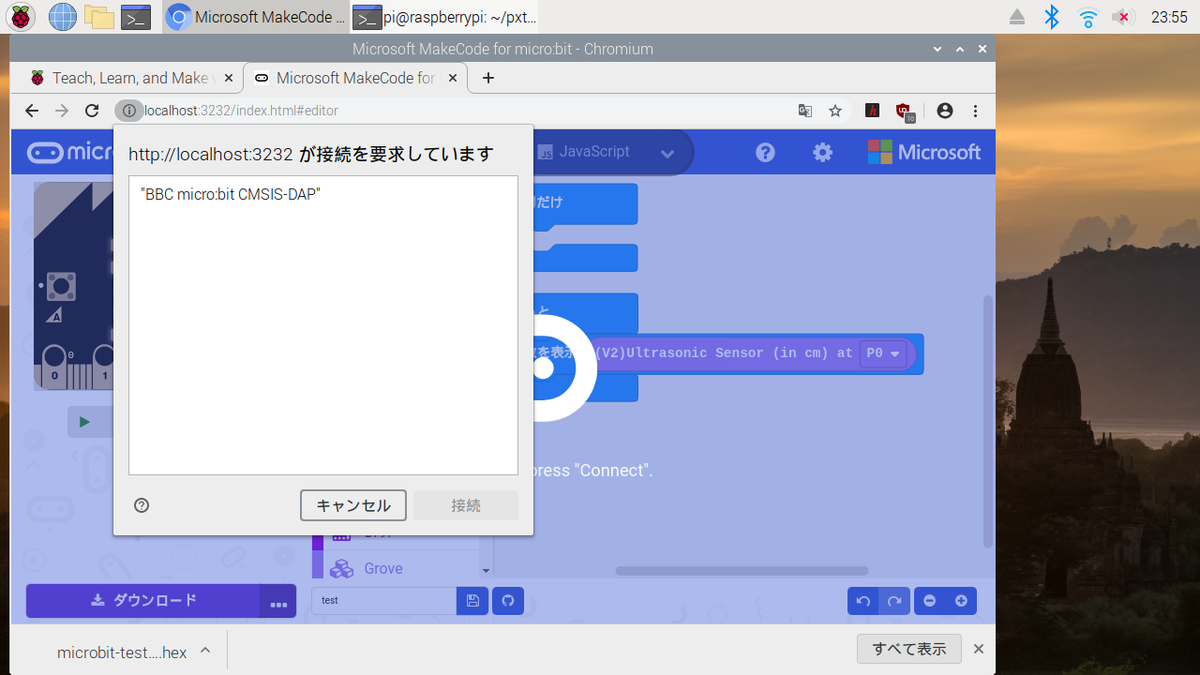Click the 接続 button
This screenshot has width=1200, height=675.
pos(466,505)
